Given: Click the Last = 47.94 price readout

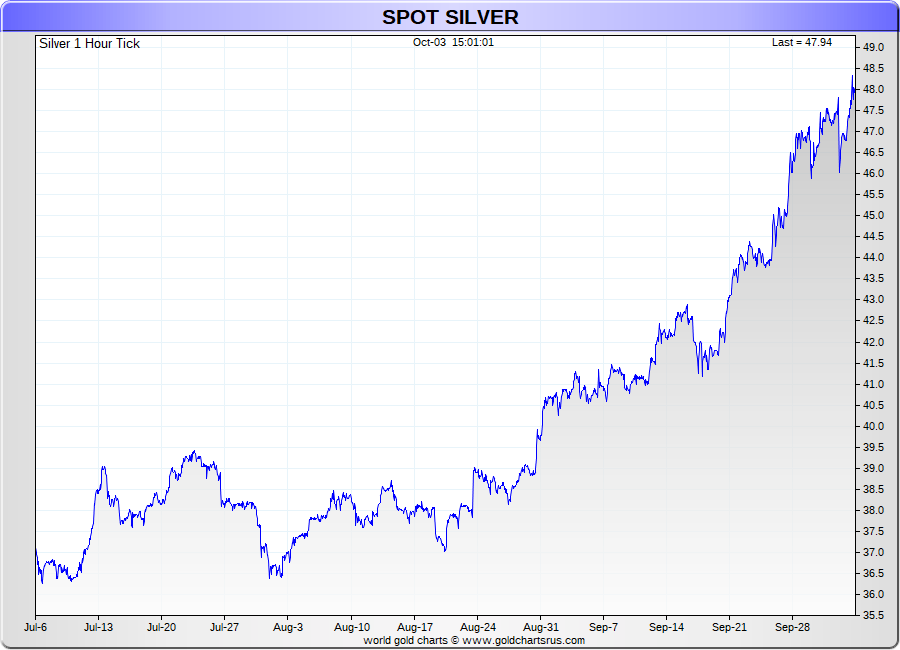Looking at the screenshot, I should pos(802,42).
